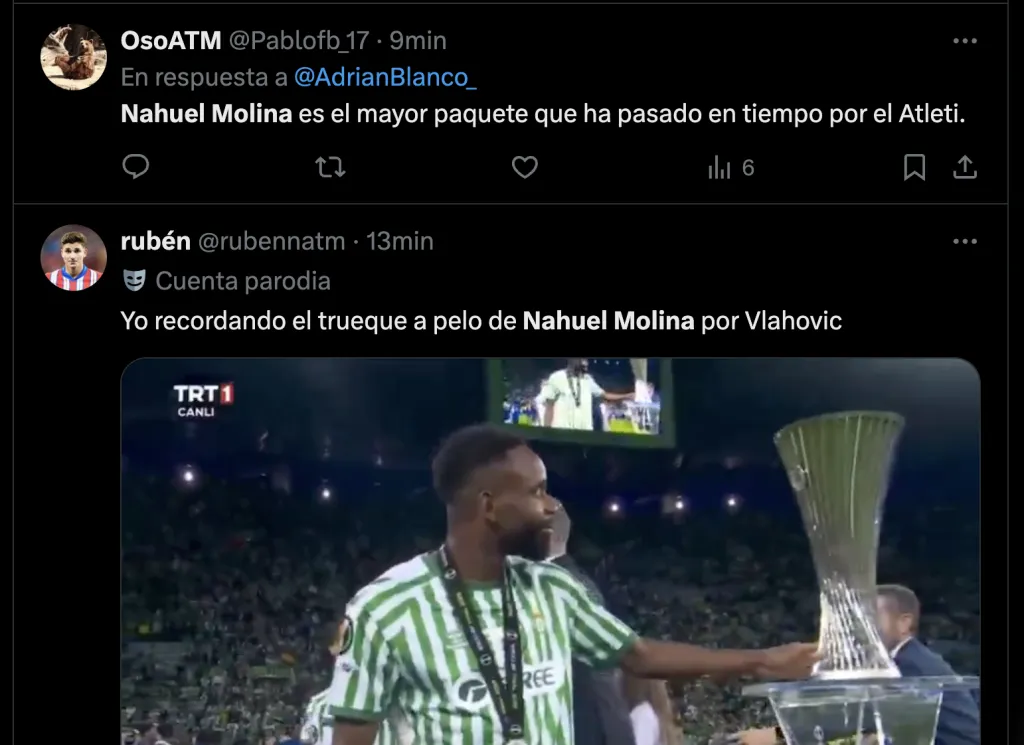Open the 13min timestamp on rubén's tweet
This screenshot has width=1024, height=745.
pos(400,241)
